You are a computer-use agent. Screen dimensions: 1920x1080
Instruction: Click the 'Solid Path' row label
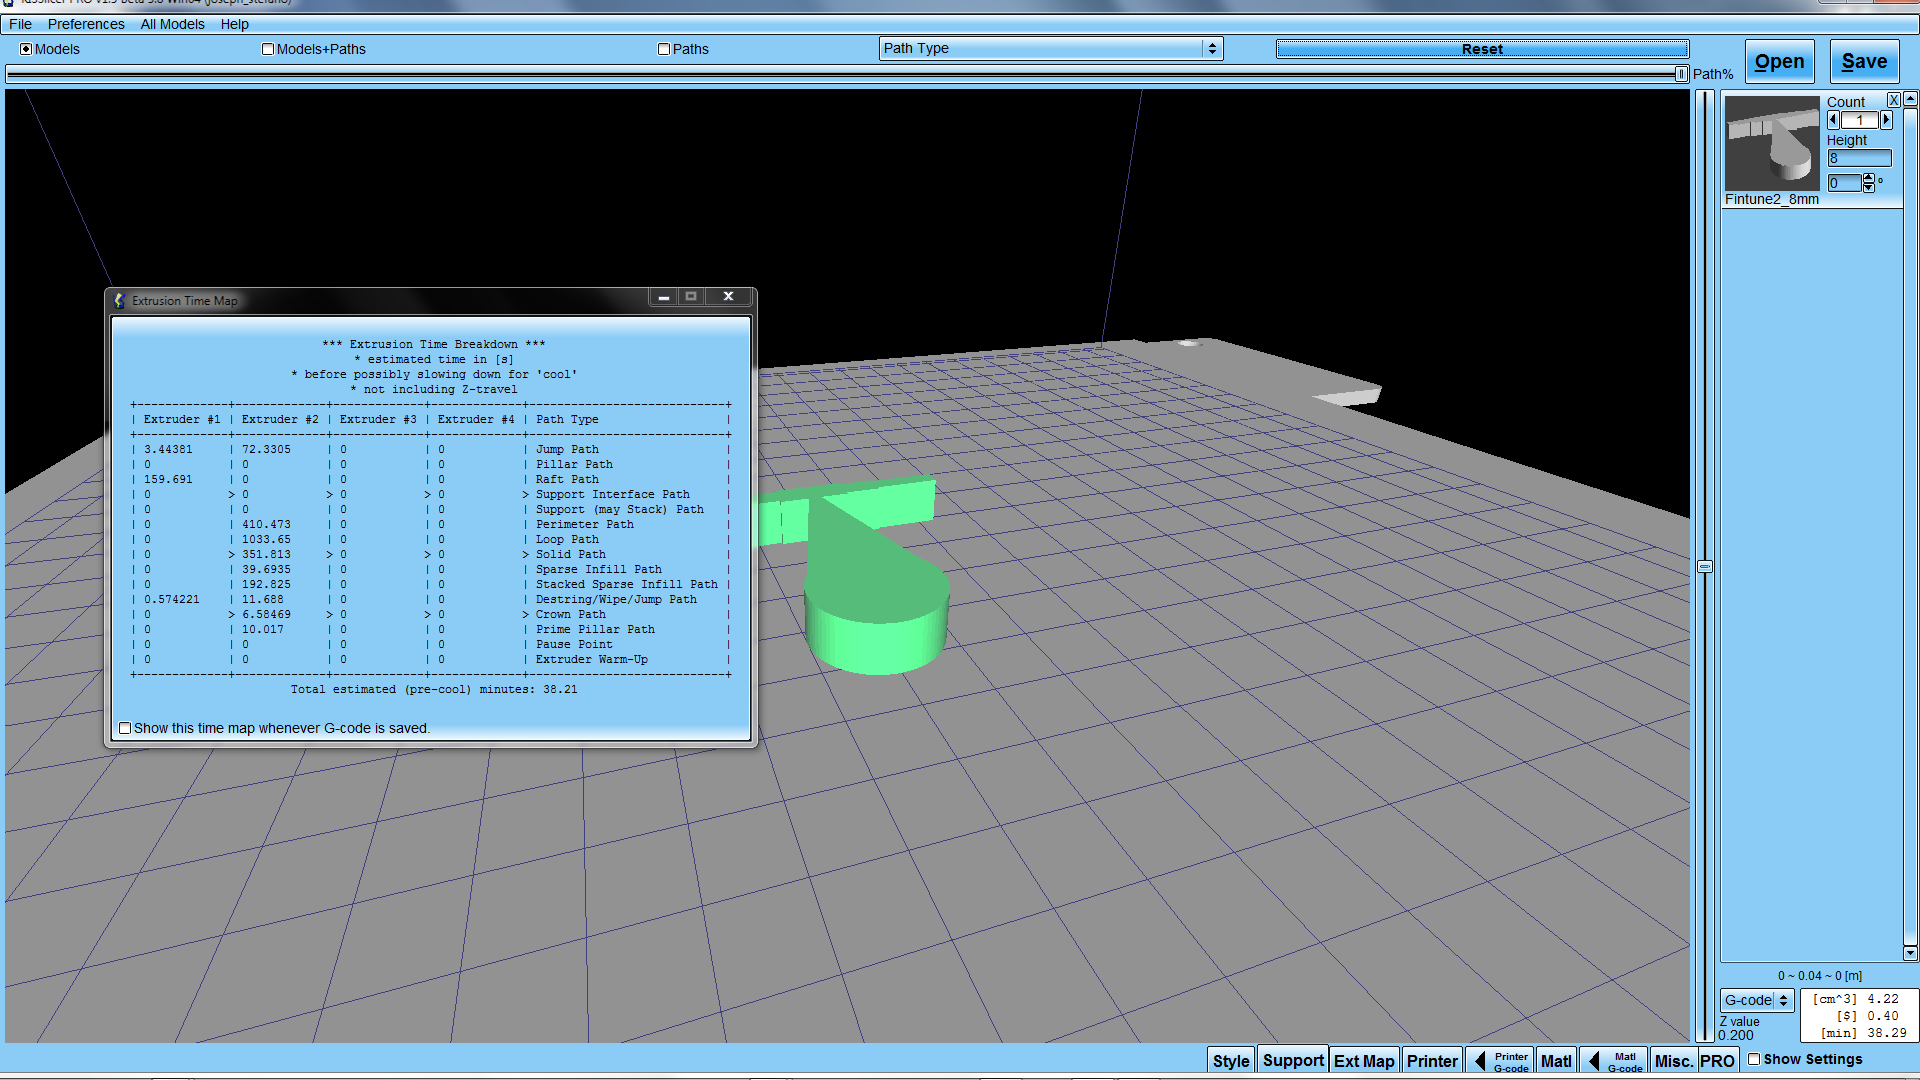(x=570, y=554)
